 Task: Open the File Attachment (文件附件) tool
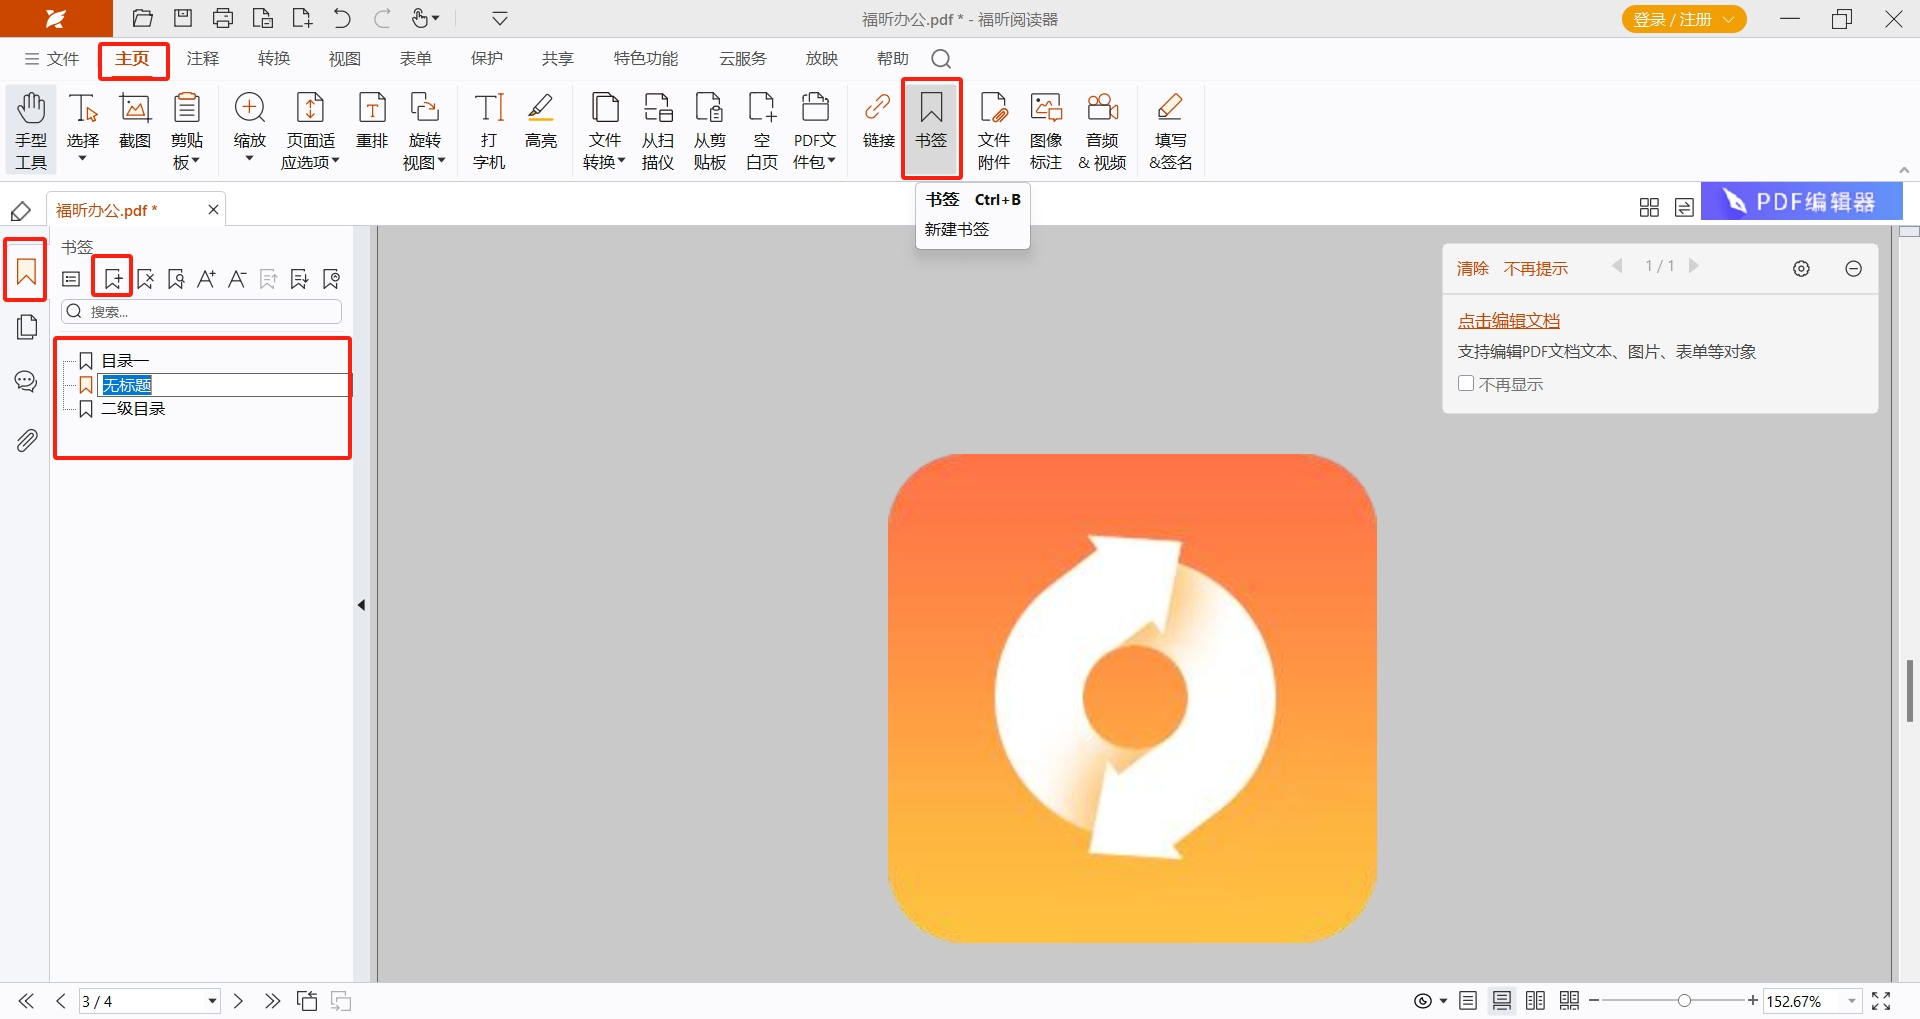pyautogui.click(x=993, y=130)
